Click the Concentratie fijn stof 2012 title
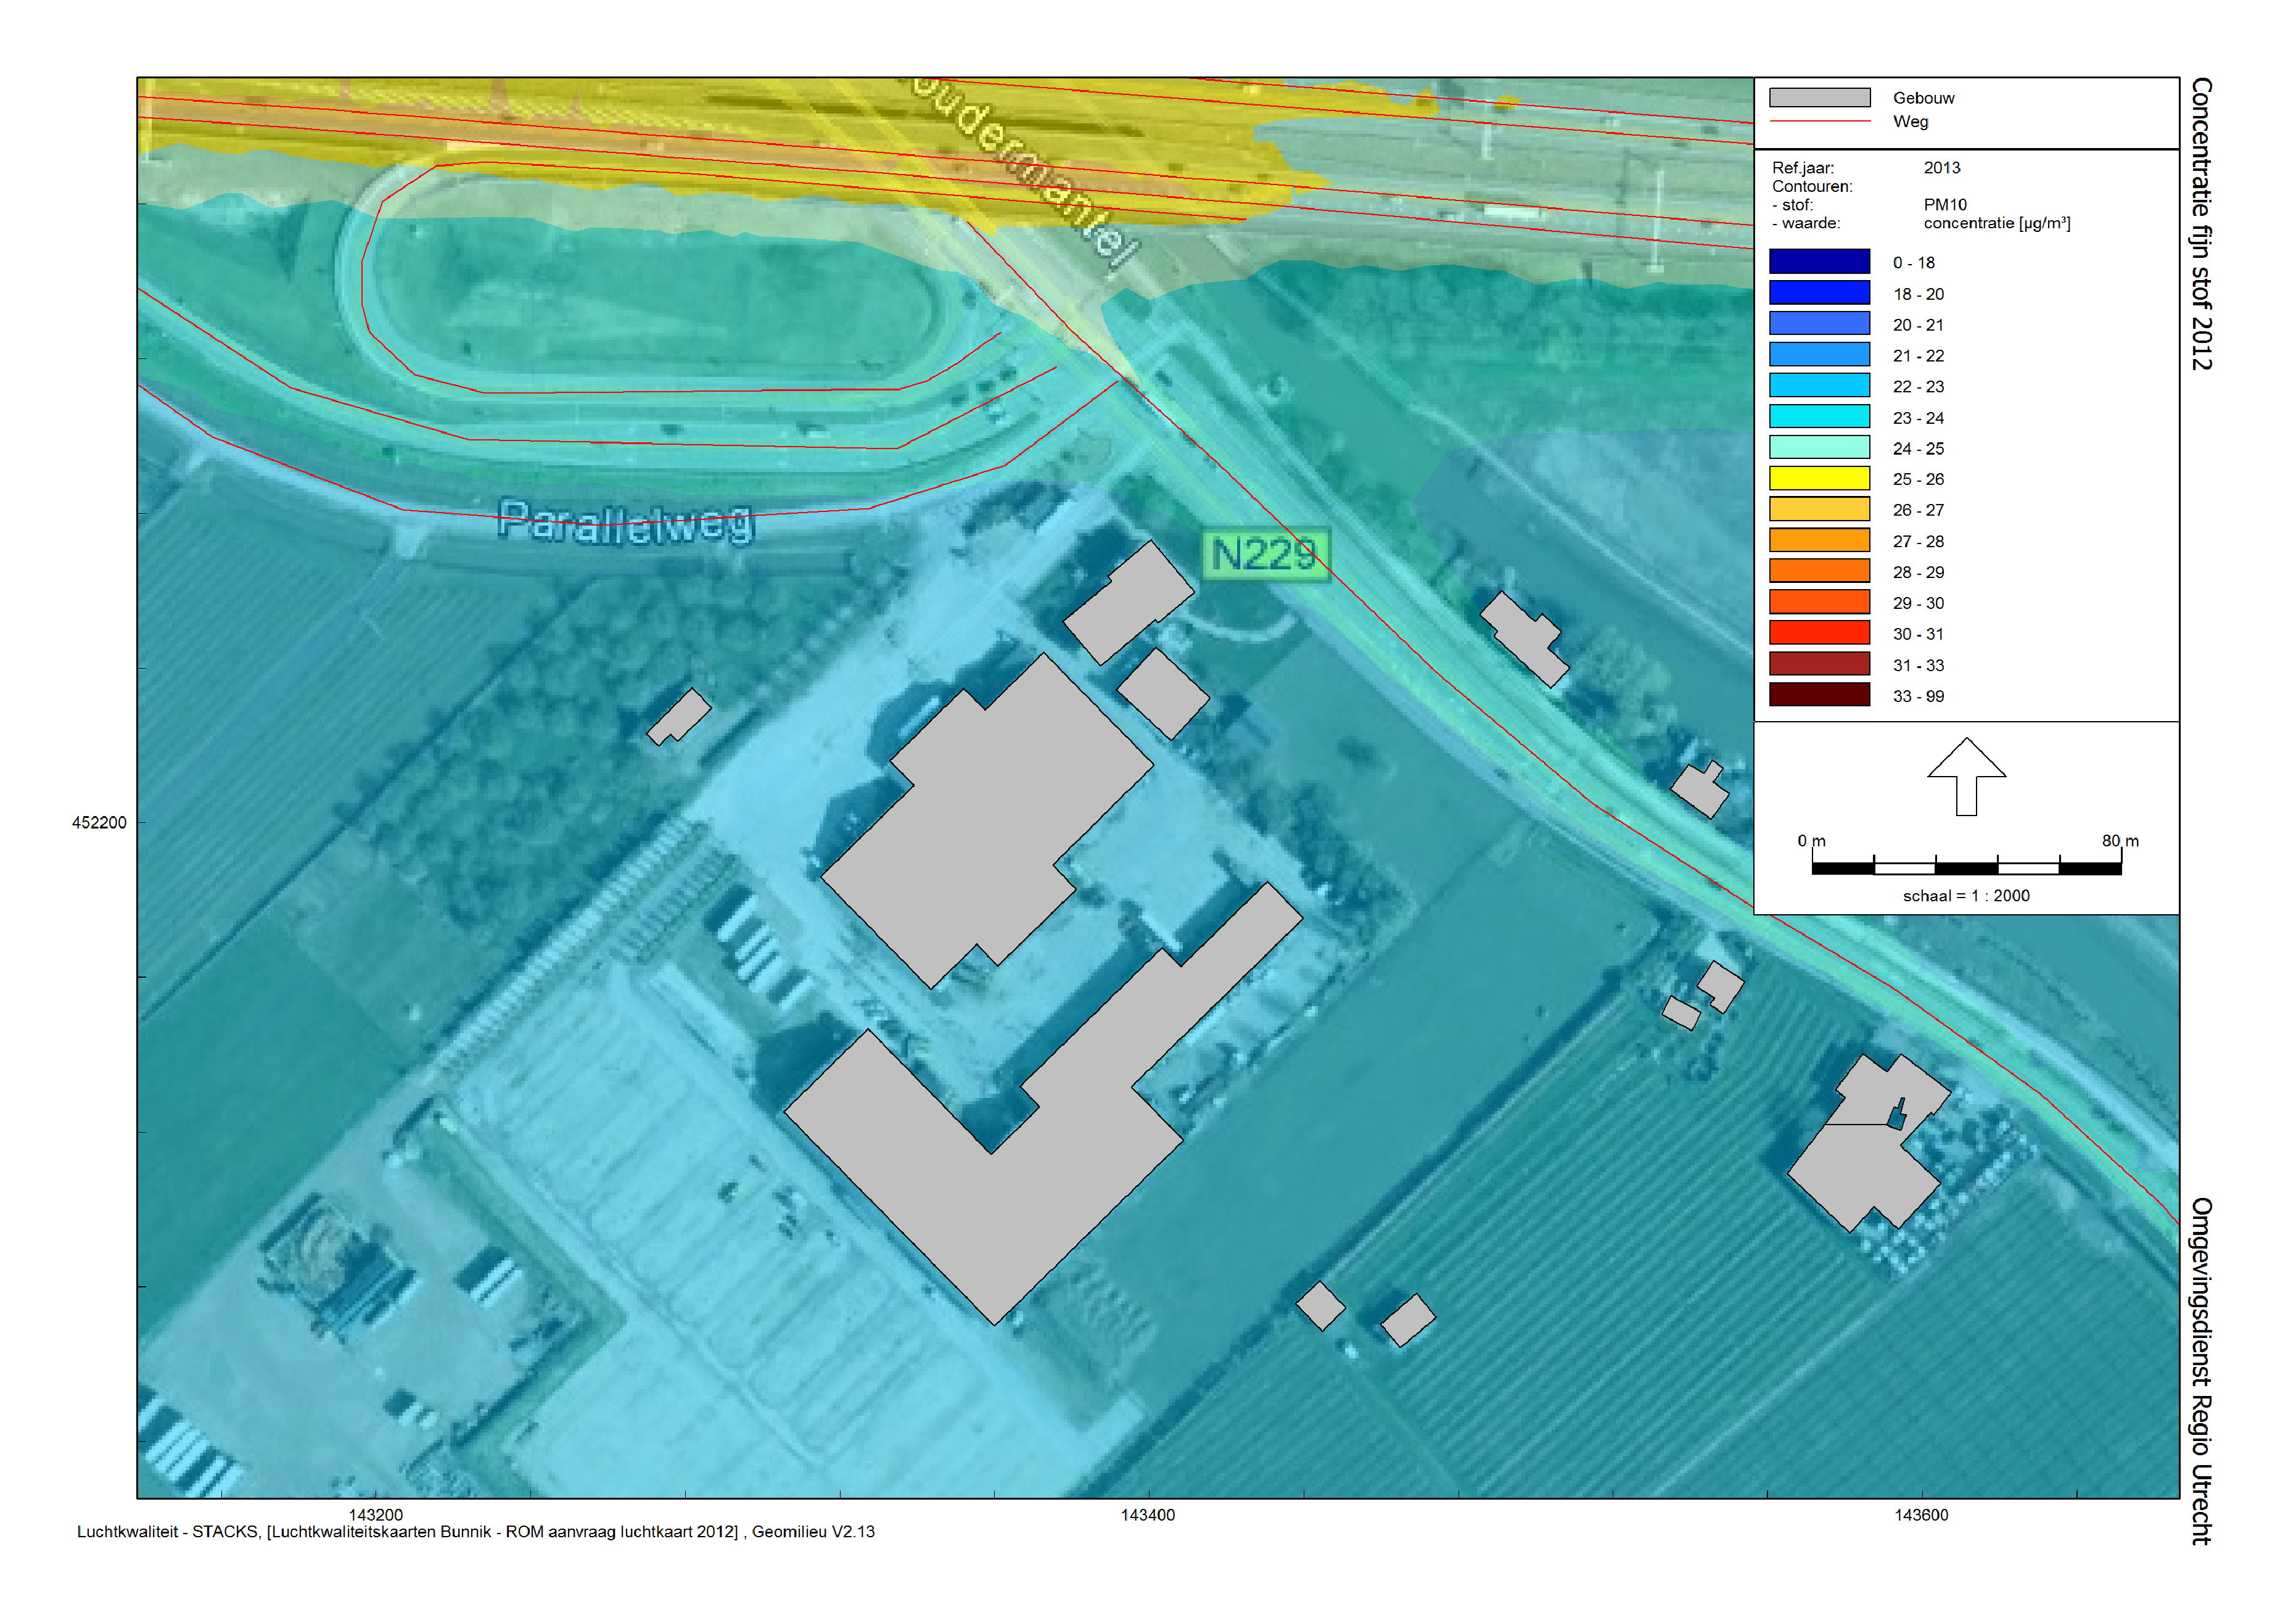This screenshot has height=1623, width=2296. pos(2200,223)
